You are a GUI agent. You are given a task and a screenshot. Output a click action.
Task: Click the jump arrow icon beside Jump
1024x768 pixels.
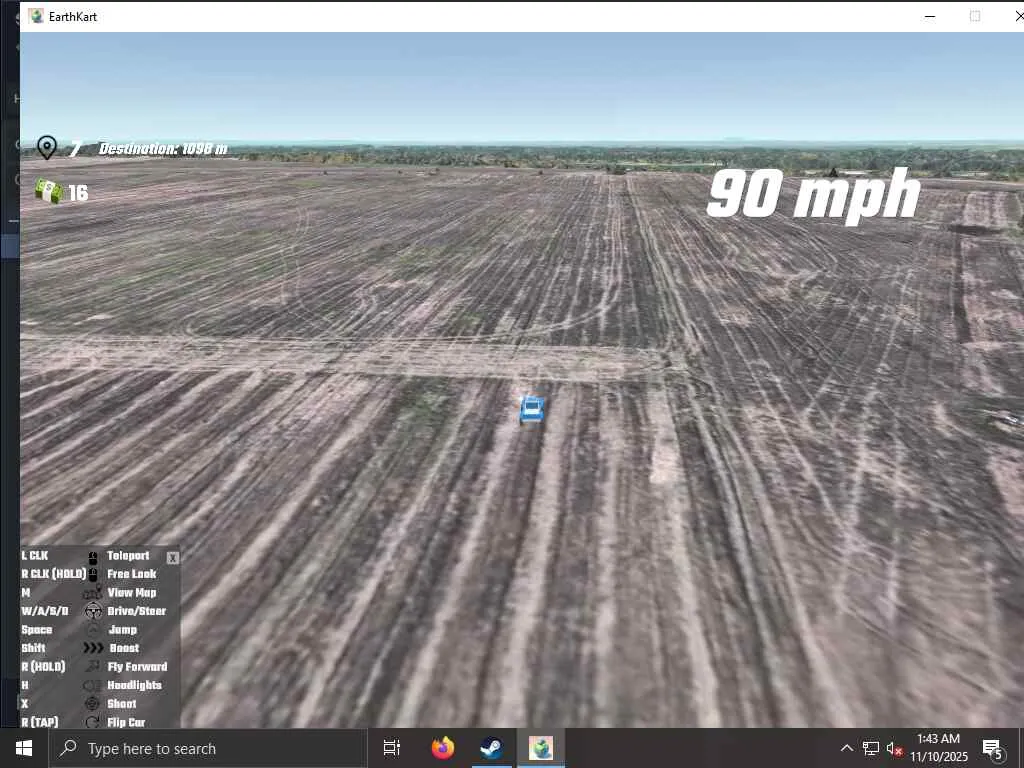pos(93,630)
